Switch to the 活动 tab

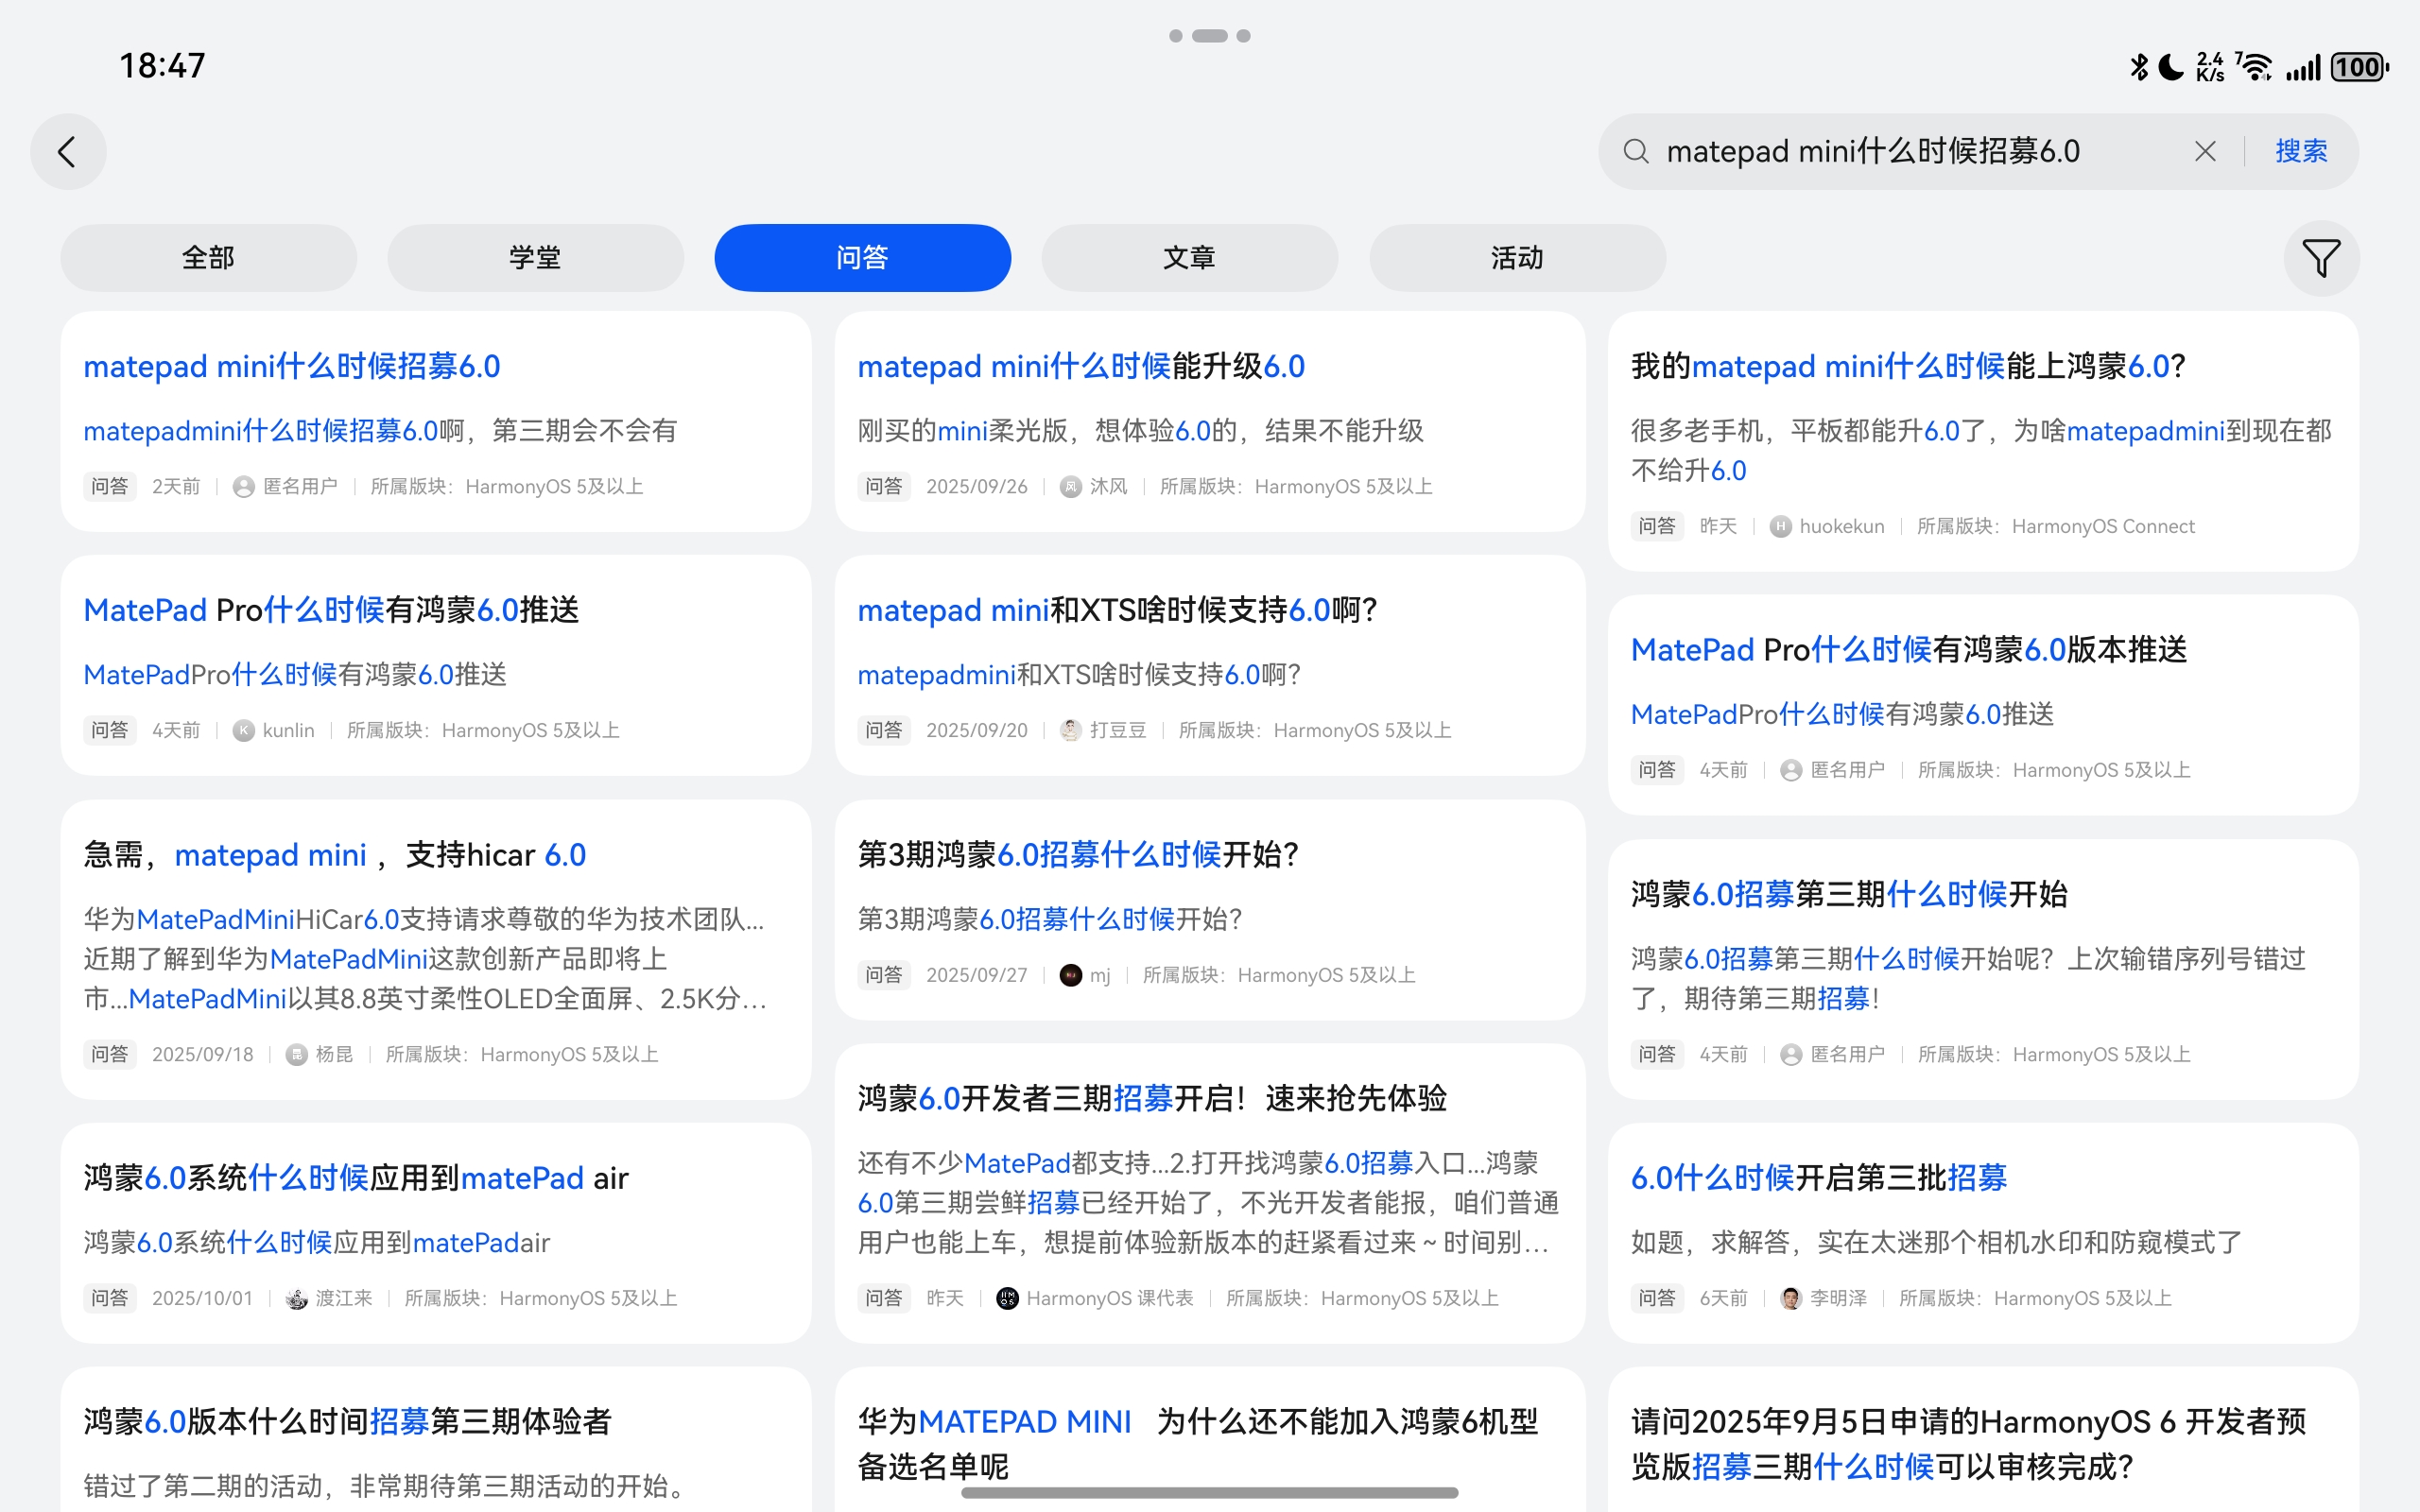click(x=1516, y=258)
